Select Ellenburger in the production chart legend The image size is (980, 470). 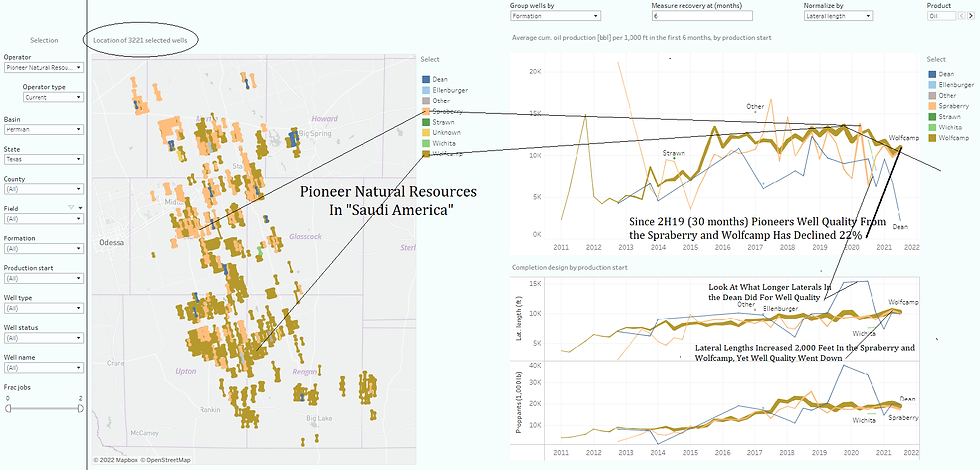(x=951, y=84)
